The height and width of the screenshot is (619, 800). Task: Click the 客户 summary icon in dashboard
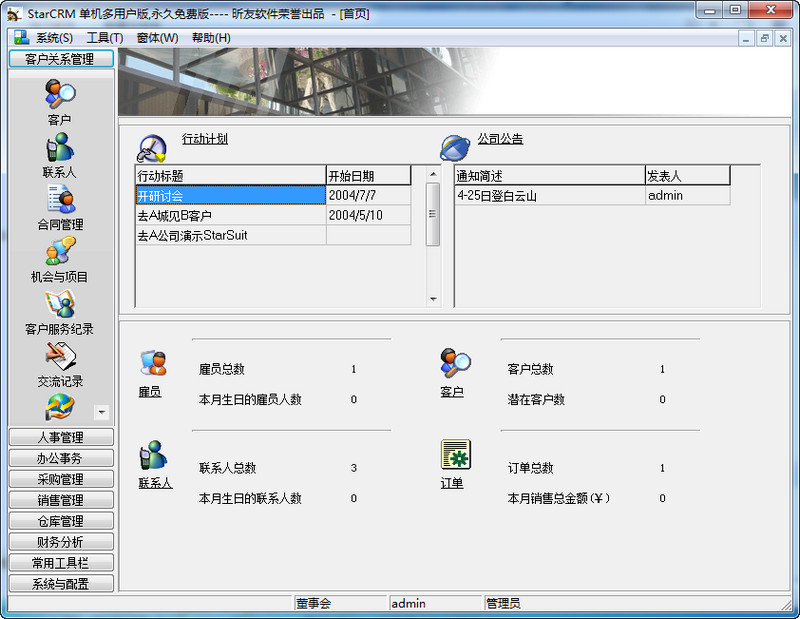click(x=455, y=363)
